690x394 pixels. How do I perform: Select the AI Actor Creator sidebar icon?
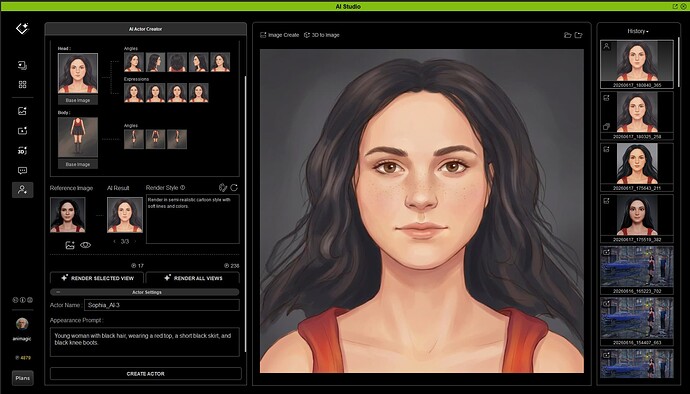[22, 190]
